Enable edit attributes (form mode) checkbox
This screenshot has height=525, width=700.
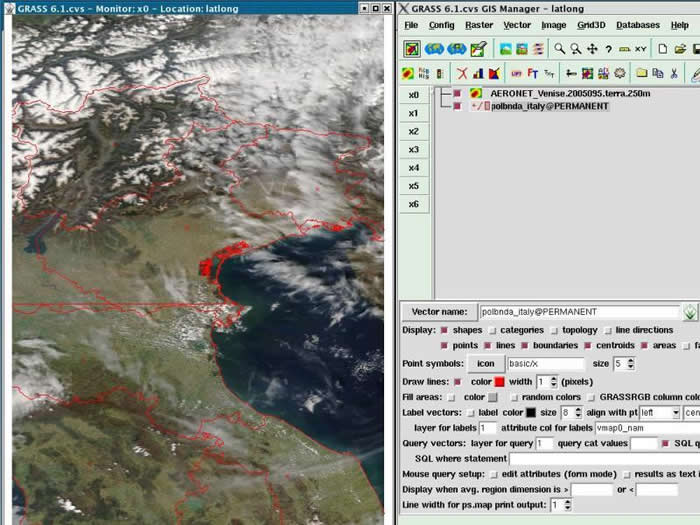493,474
